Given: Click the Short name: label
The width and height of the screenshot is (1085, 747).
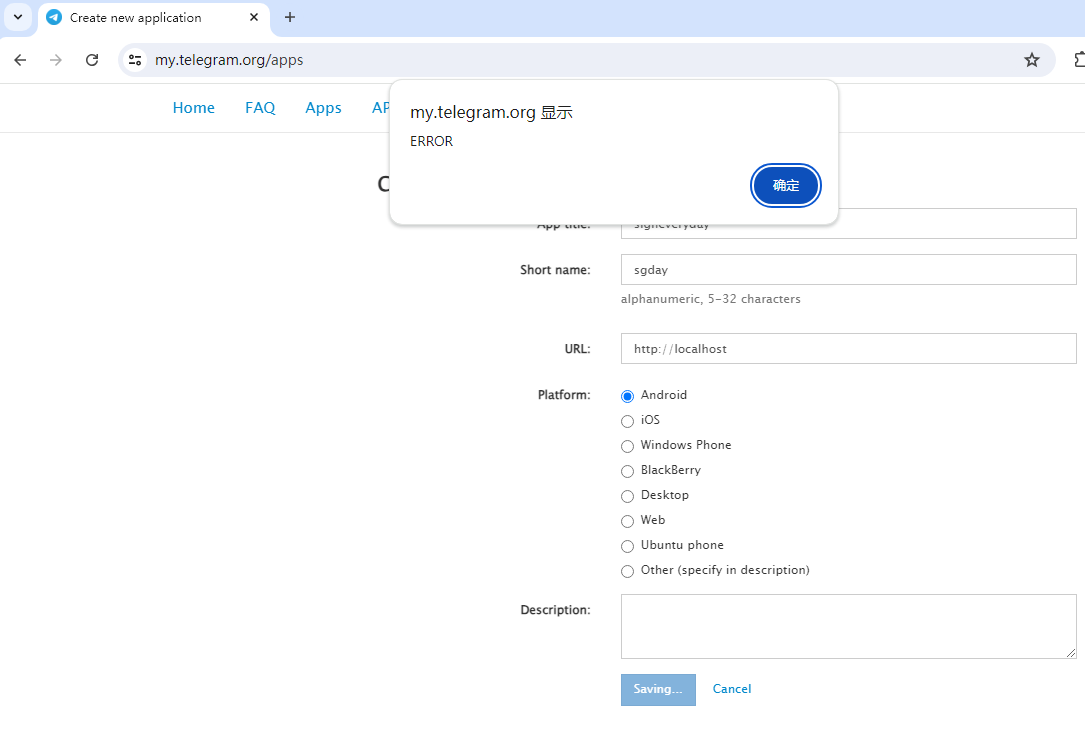Looking at the screenshot, I should [x=555, y=270].
